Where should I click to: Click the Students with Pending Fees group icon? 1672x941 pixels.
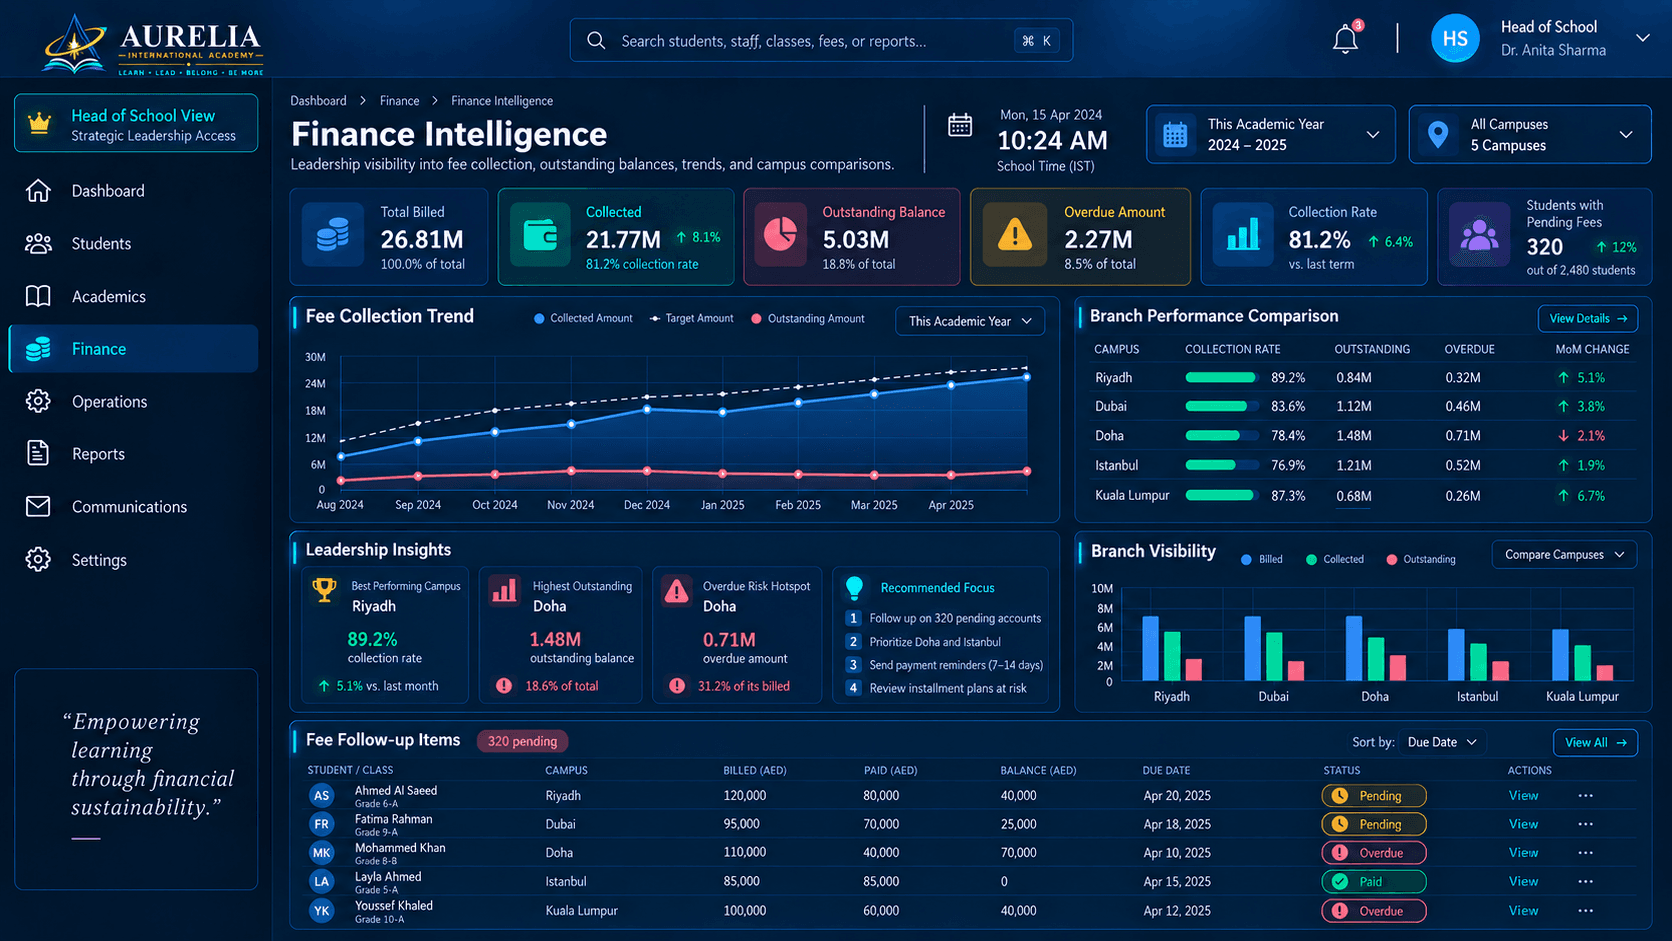coord(1480,236)
